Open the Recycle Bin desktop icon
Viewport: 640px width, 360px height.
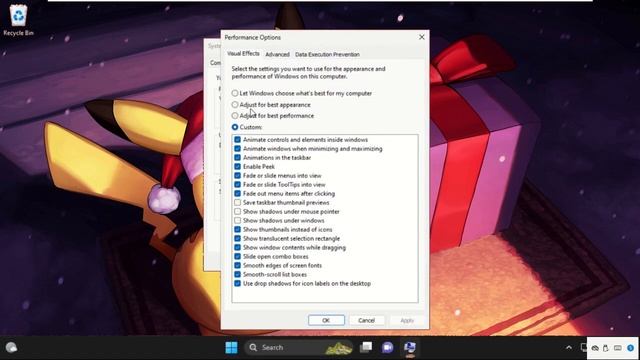18,20
